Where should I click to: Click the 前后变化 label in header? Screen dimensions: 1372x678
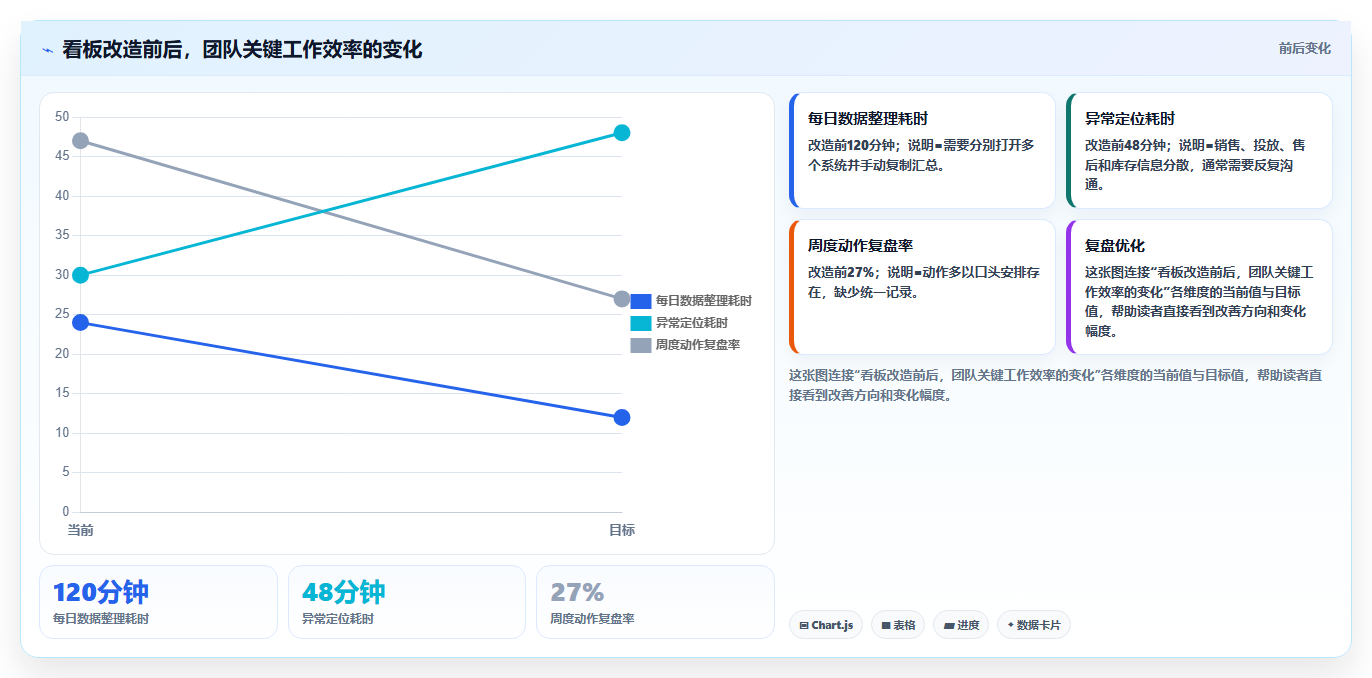[x=1304, y=48]
